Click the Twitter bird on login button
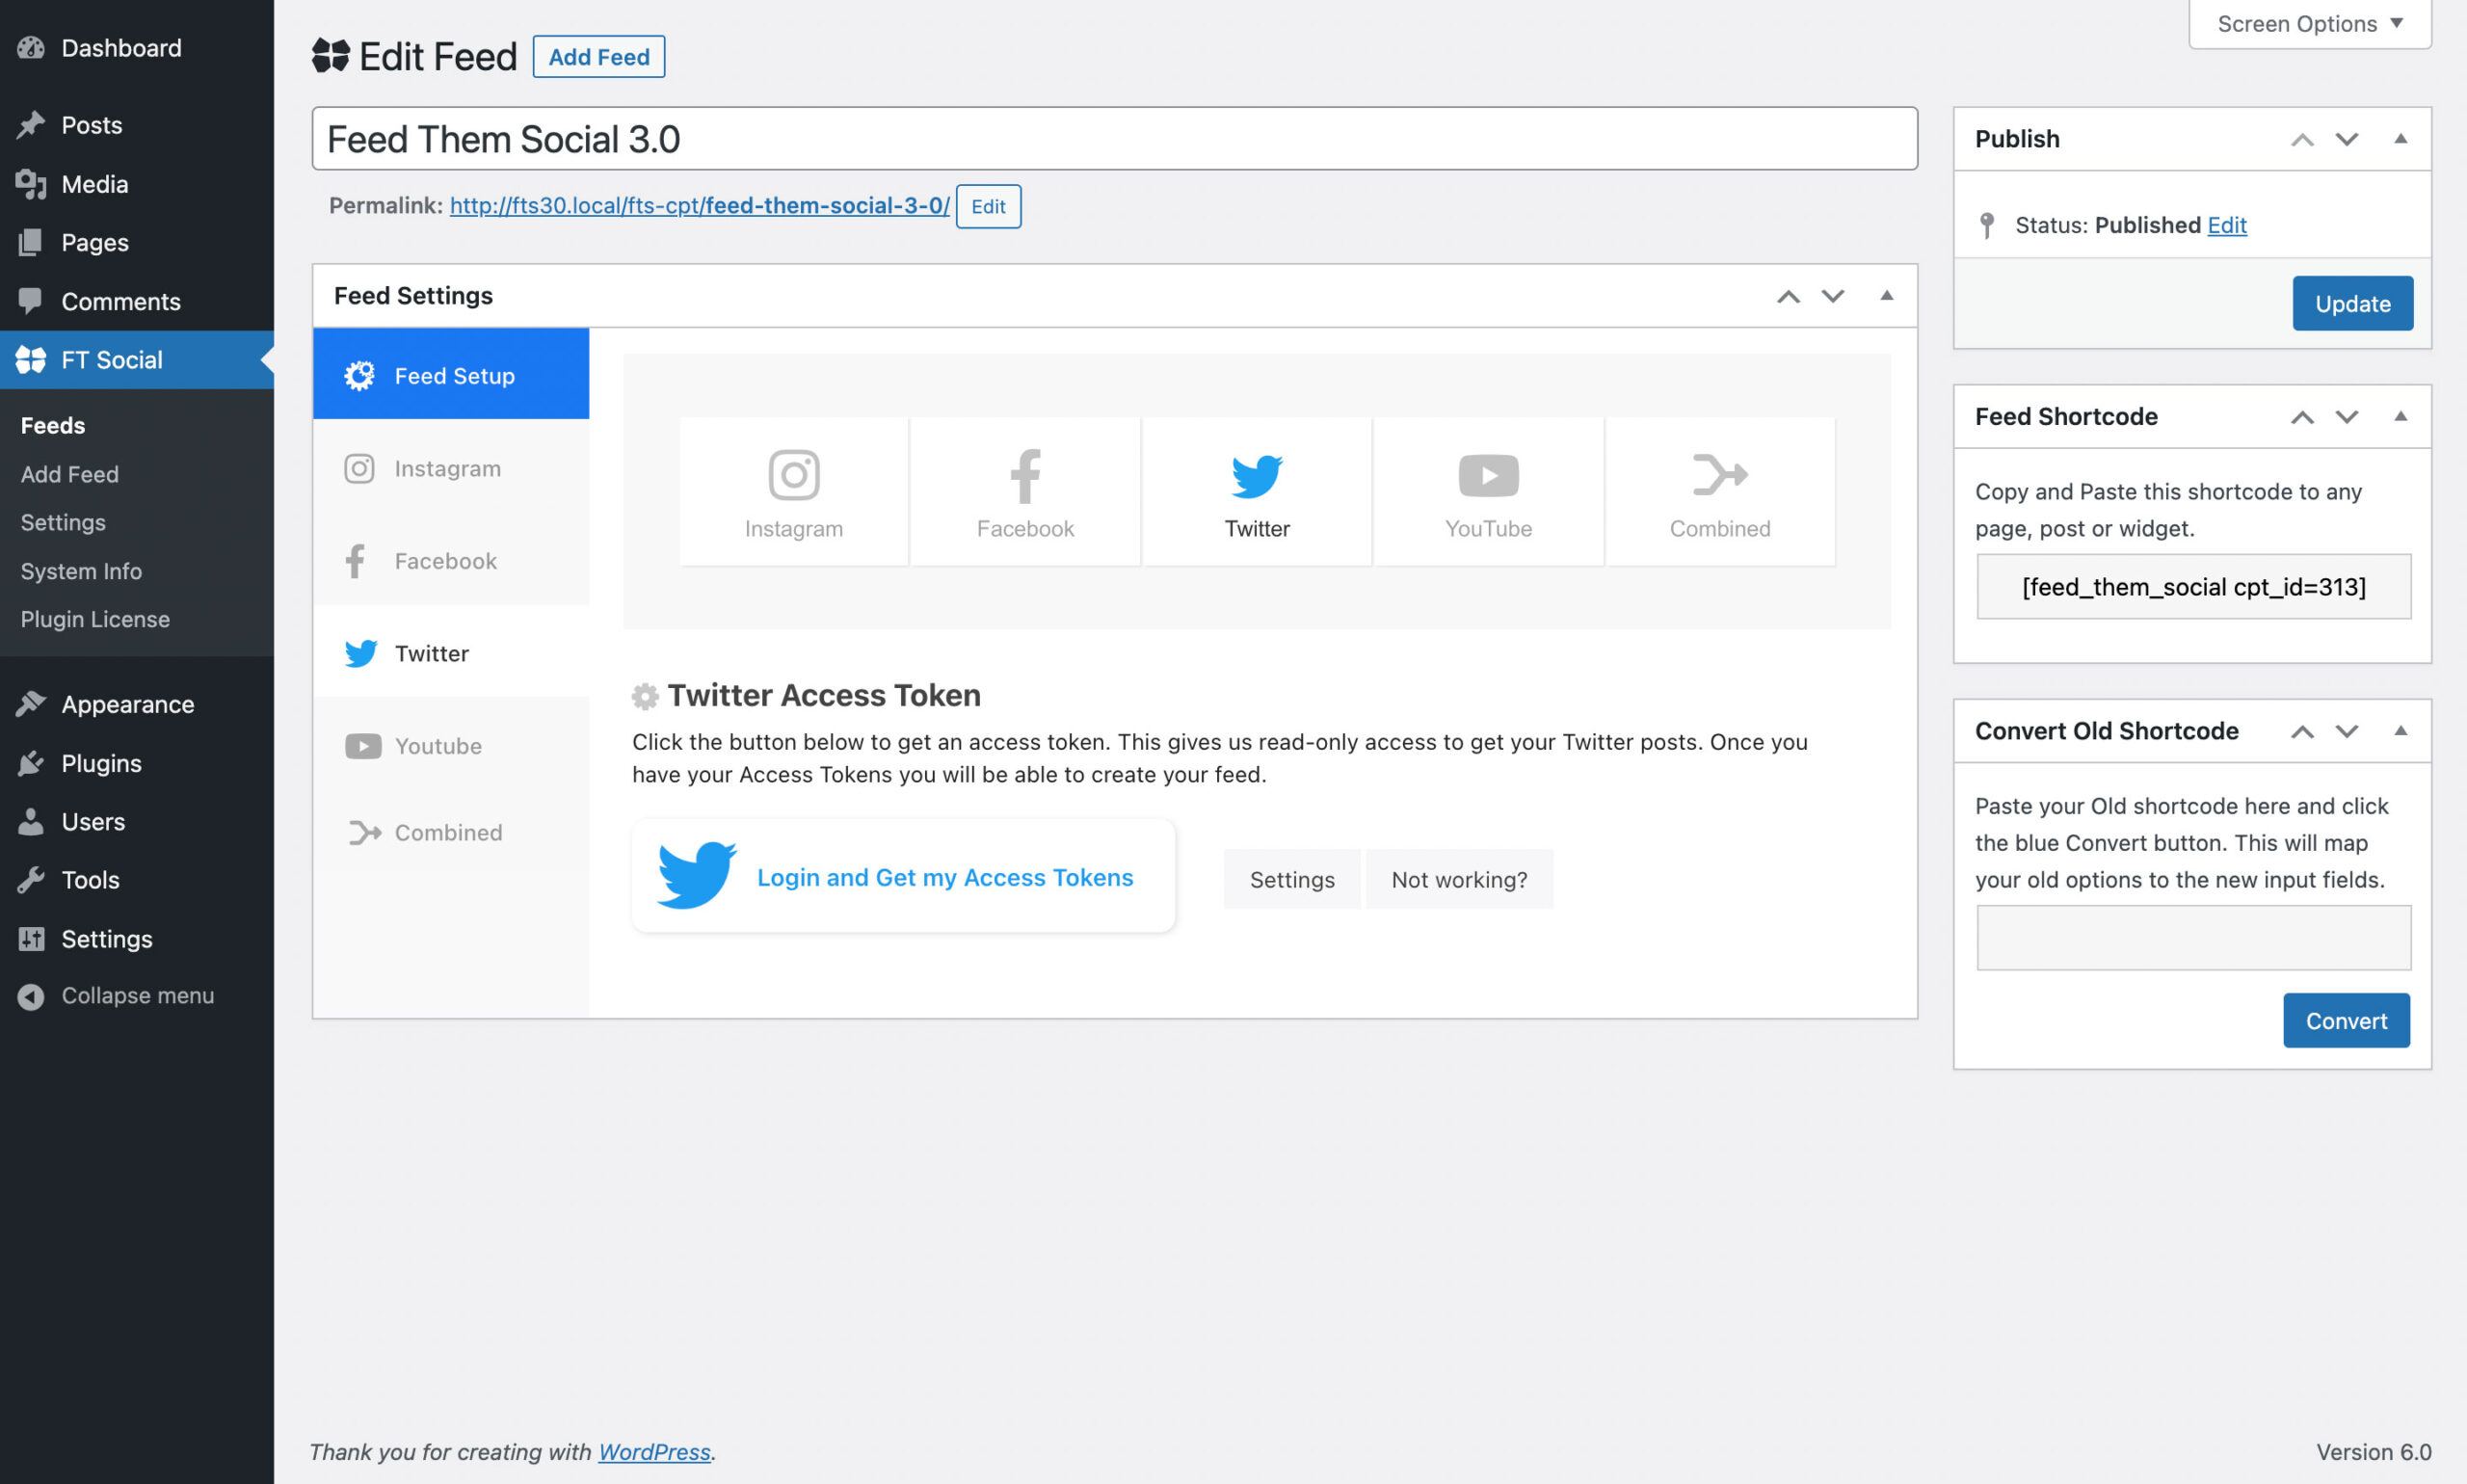Screen dimensions: 2467x1484 tap(697, 875)
